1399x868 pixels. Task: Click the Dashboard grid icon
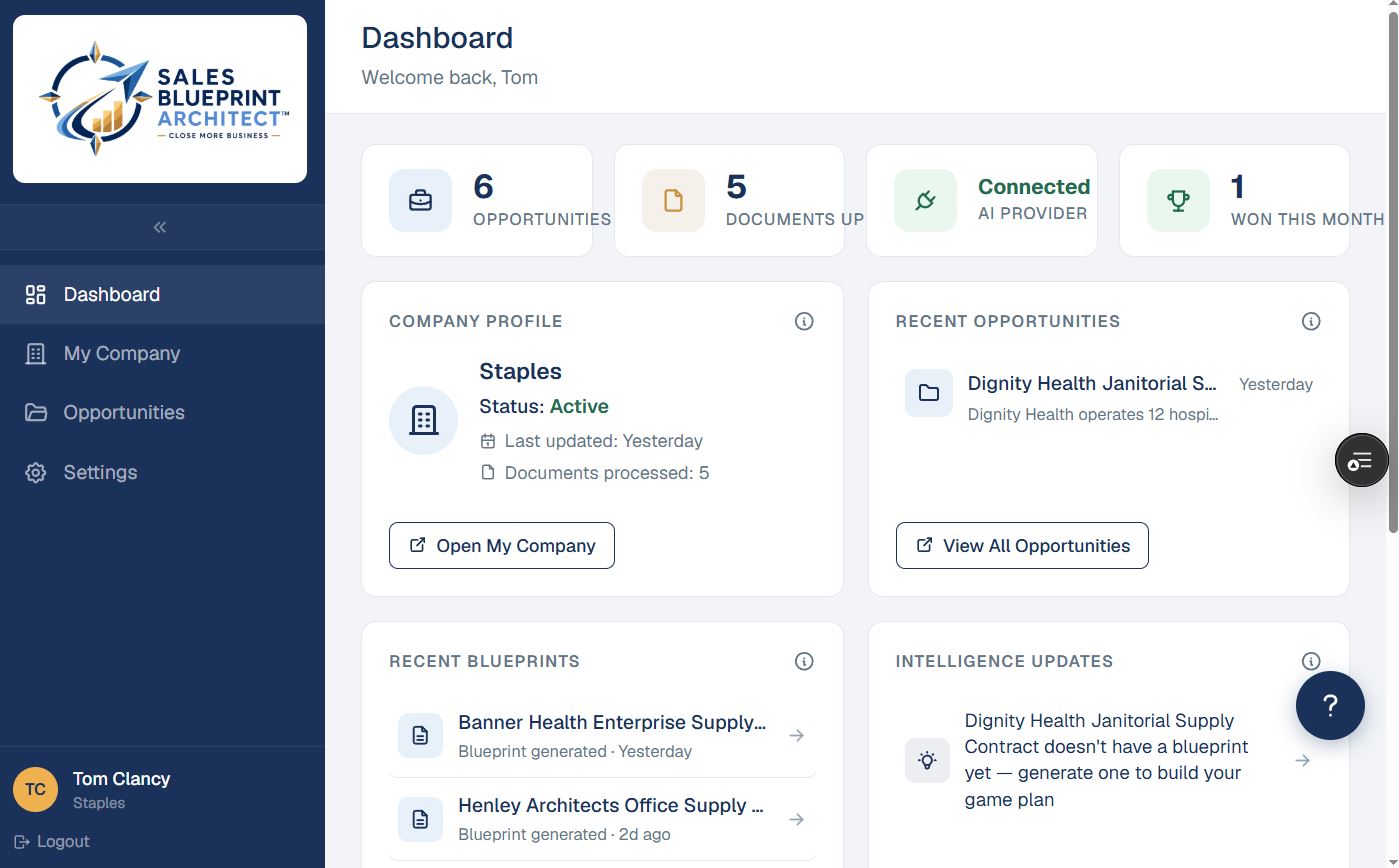tap(36, 294)
